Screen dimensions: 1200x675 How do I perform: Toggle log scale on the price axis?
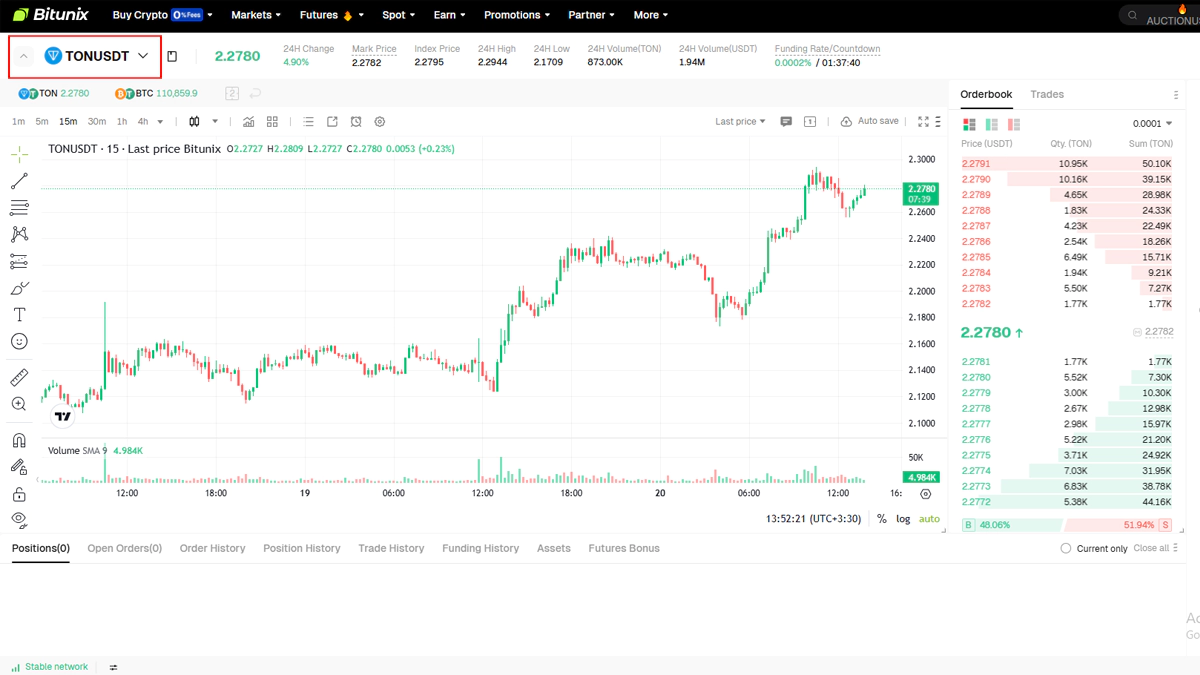(x=903, y=519)
